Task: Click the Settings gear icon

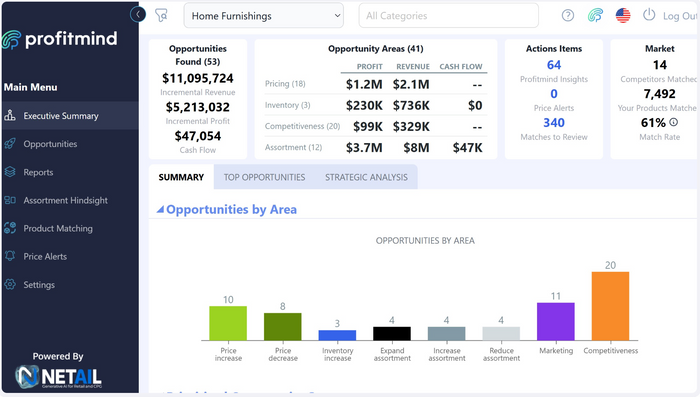Action: [x=10, y=284]
